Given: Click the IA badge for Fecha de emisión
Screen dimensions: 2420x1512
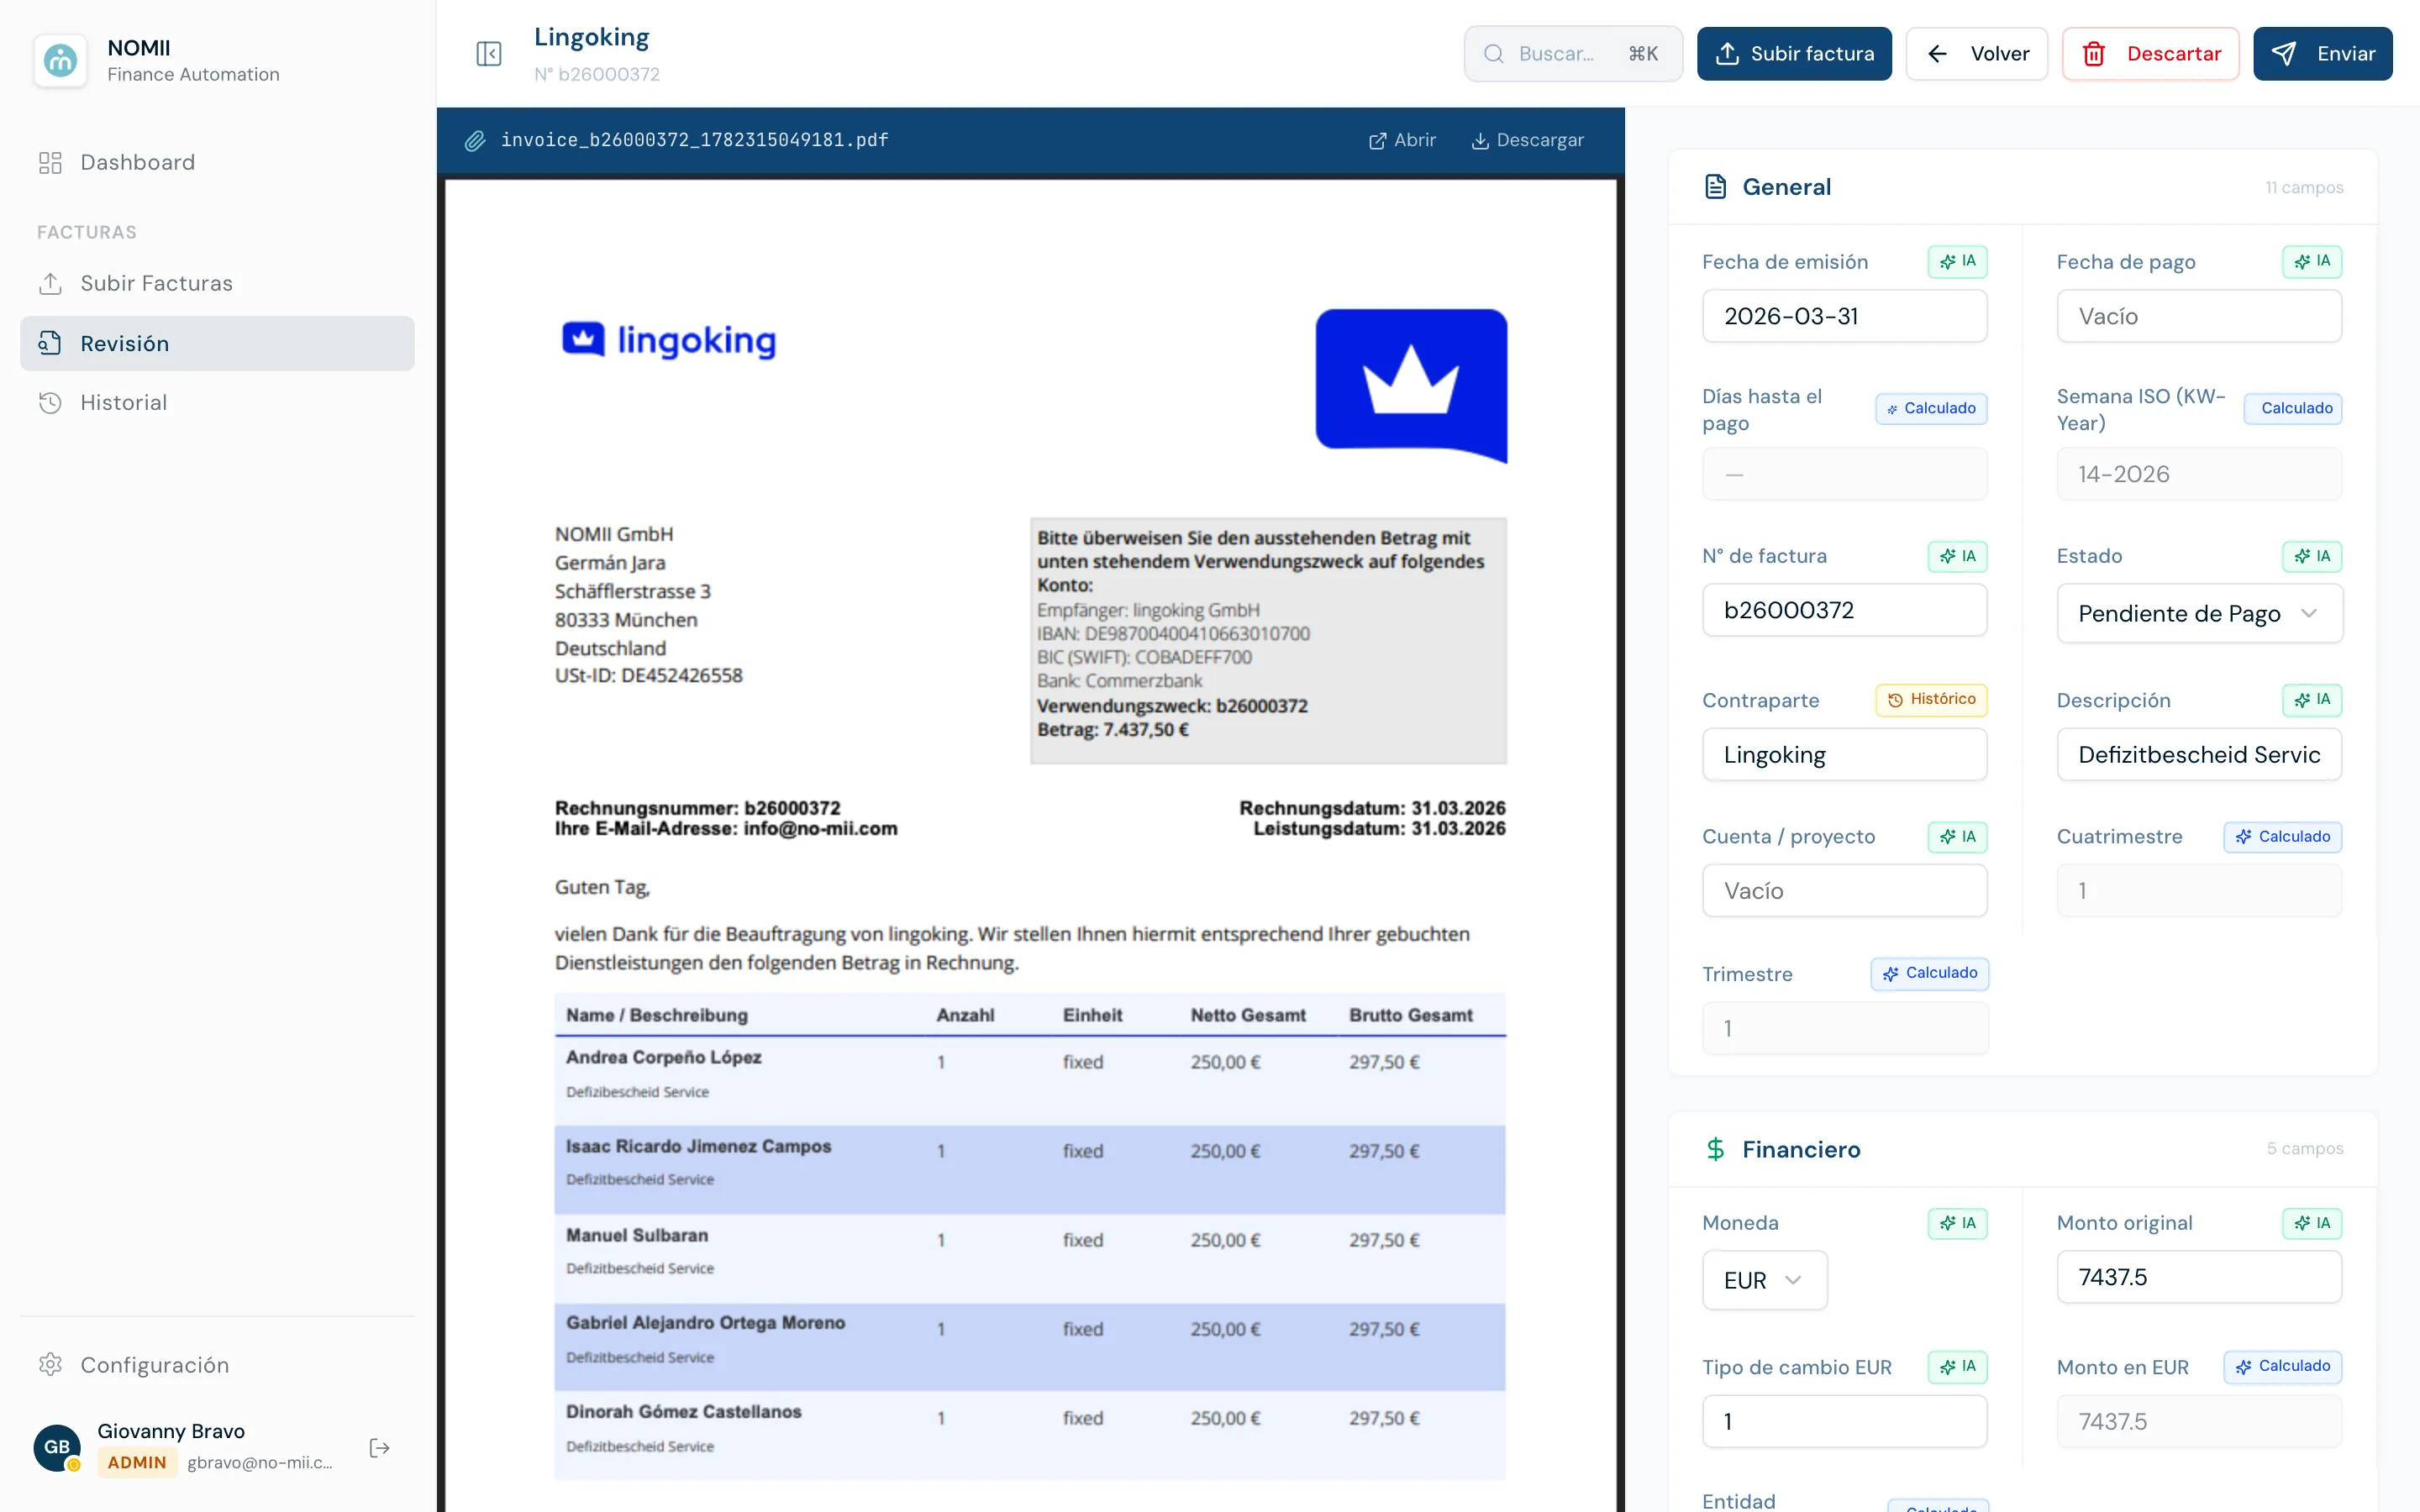Looking at the screenshot, I should click(x=1957, y=262).
